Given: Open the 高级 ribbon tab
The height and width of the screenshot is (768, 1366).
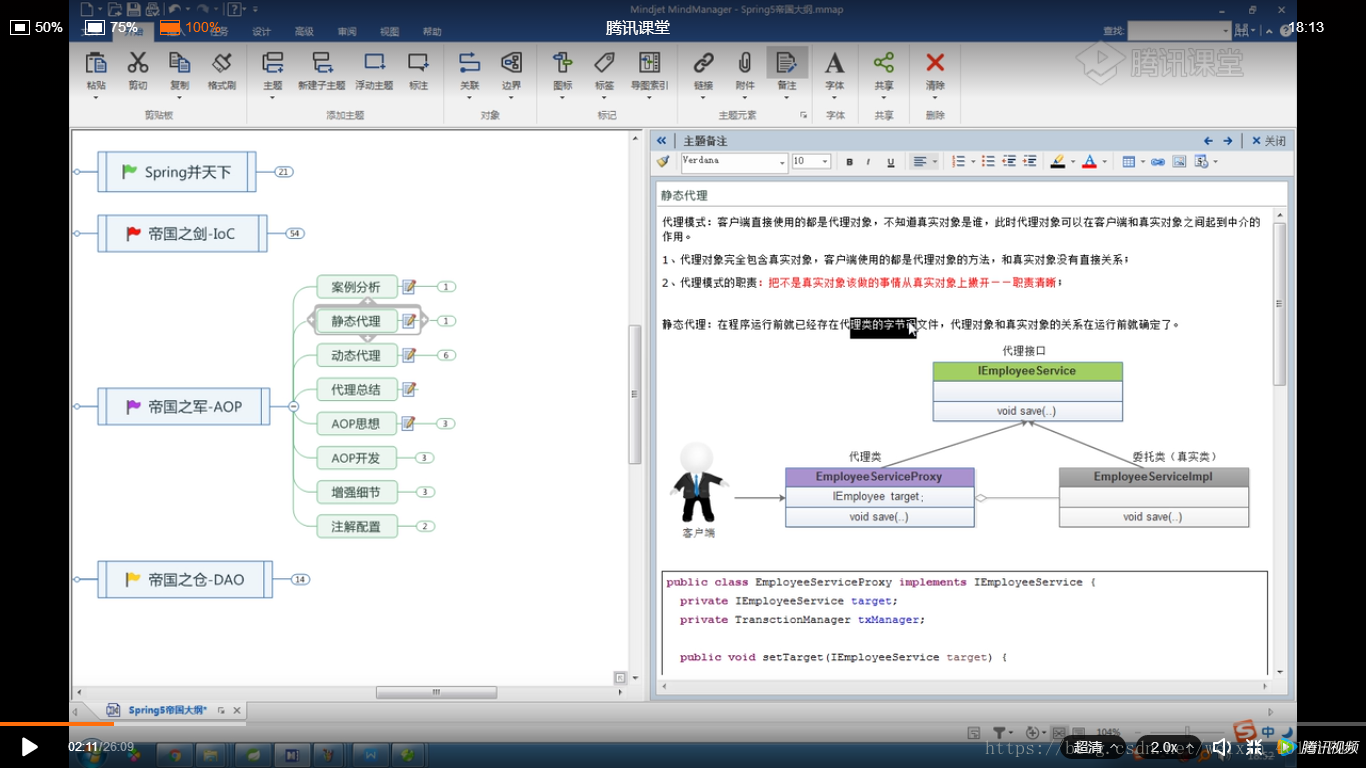Looking at the screenshot, I should coord(304,32).
